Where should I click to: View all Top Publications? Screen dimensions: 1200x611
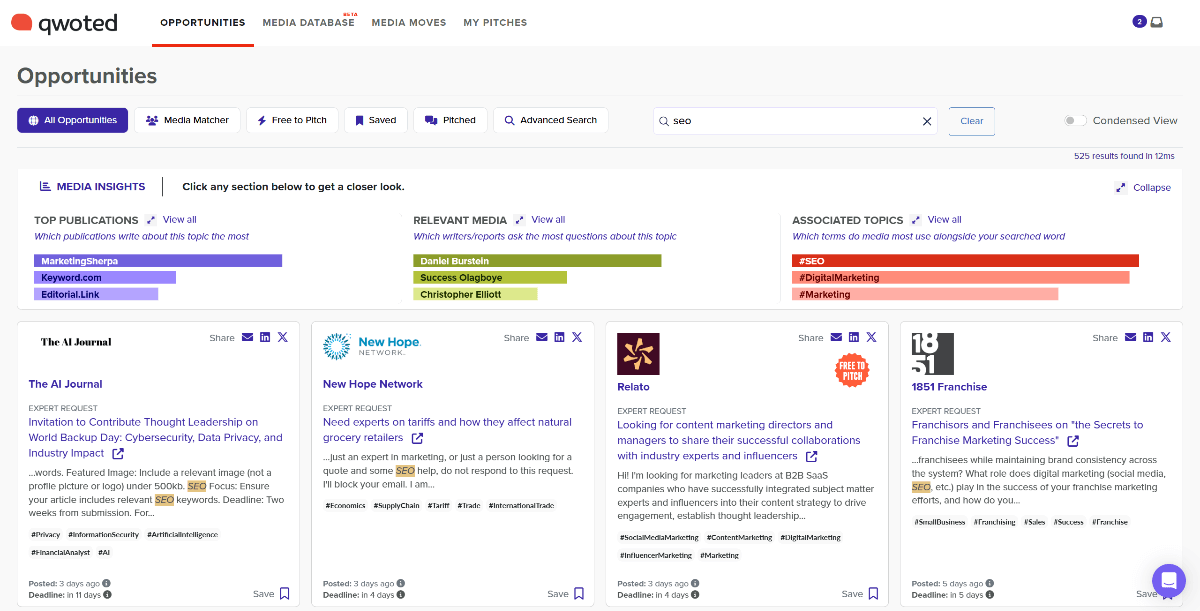(x=171, y=220)
